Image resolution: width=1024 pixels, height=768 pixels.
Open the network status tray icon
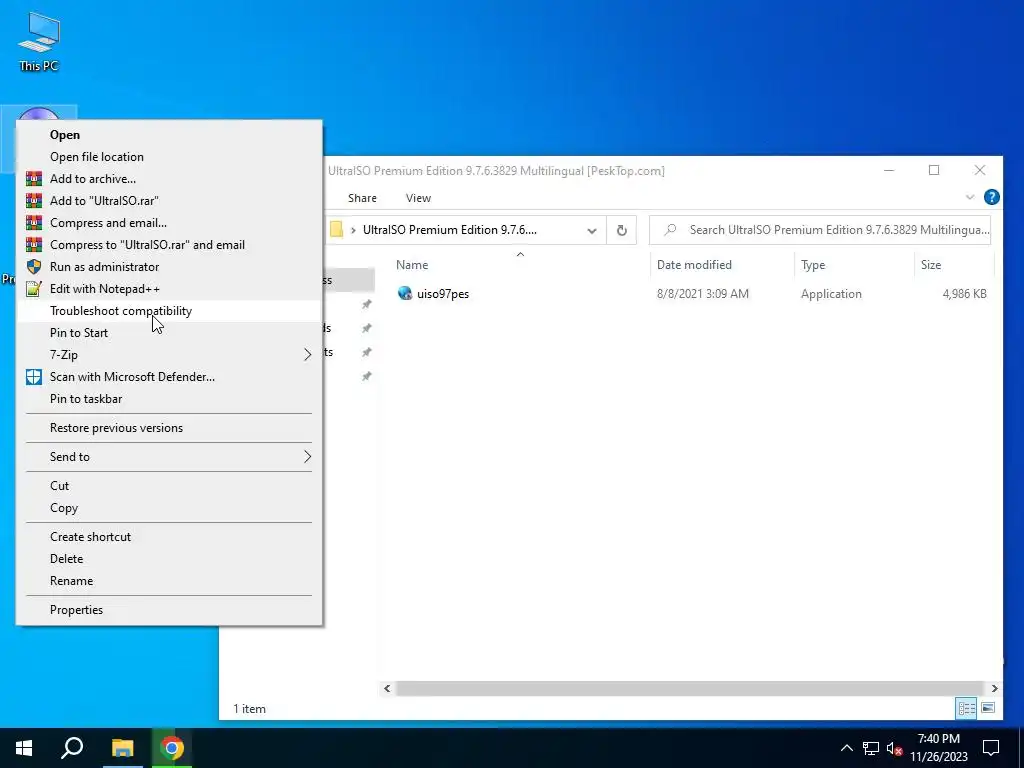871,748
